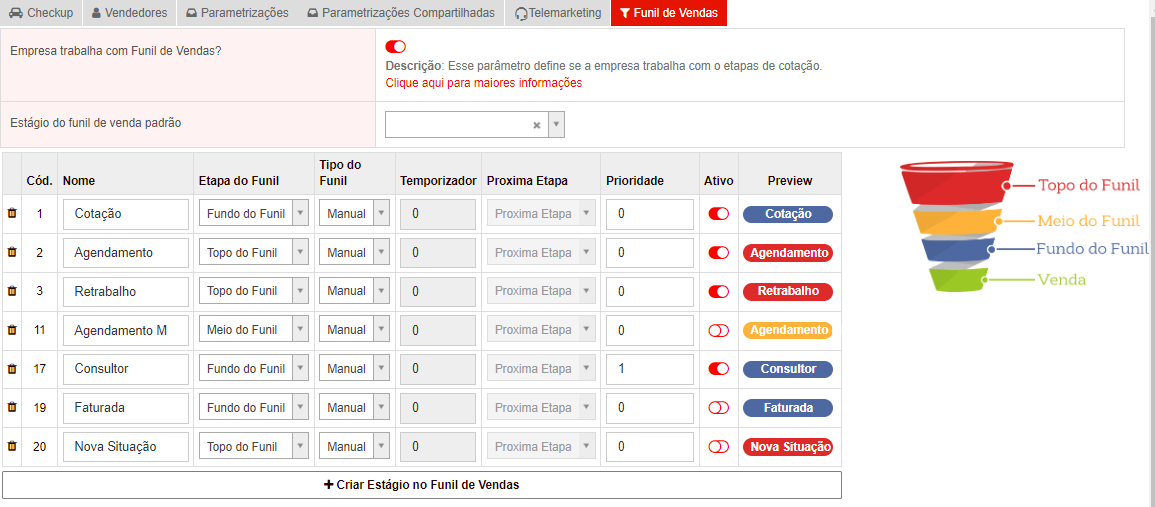
Task: Click the yellow Meio do Funil funnel segment
Action: pyautogui.click(x=958, y=220)
